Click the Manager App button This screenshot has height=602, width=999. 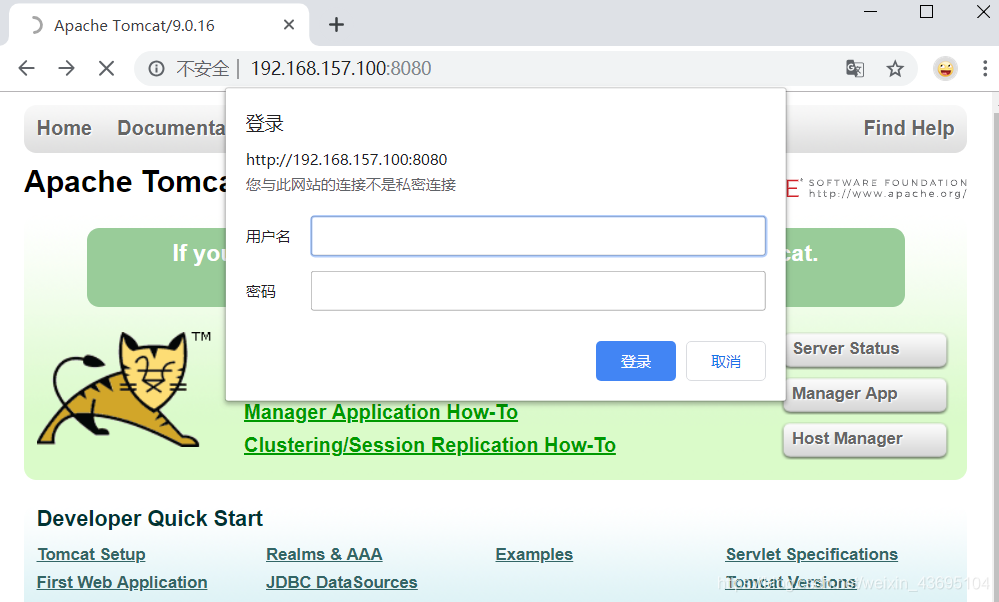tap(865, 394)
